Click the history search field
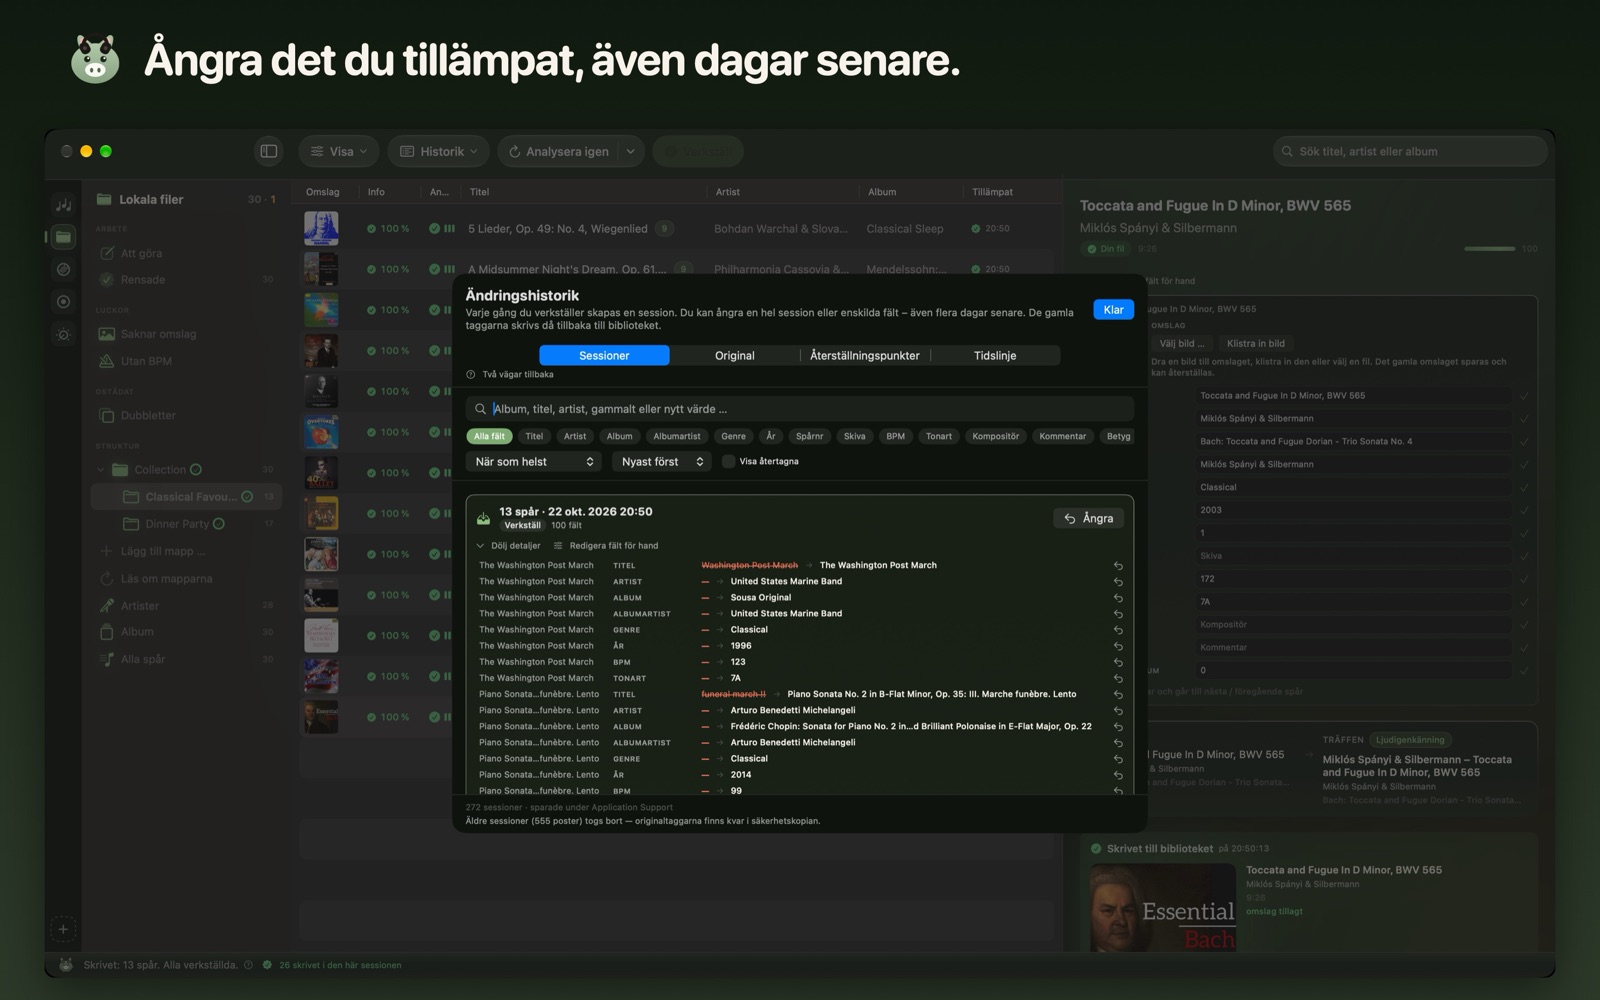Viewport: 1600px width, 1000px height. (800, 409)
